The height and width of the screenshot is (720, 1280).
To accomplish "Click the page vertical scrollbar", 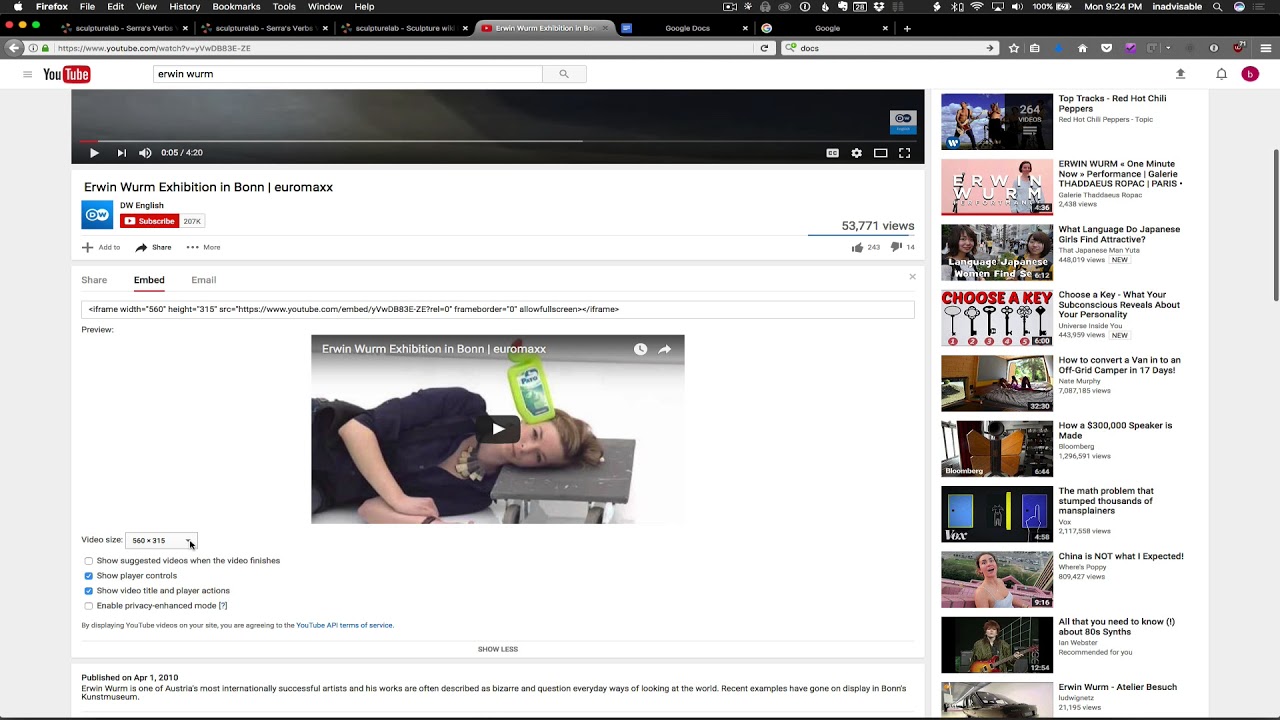I will [1275, 225].
